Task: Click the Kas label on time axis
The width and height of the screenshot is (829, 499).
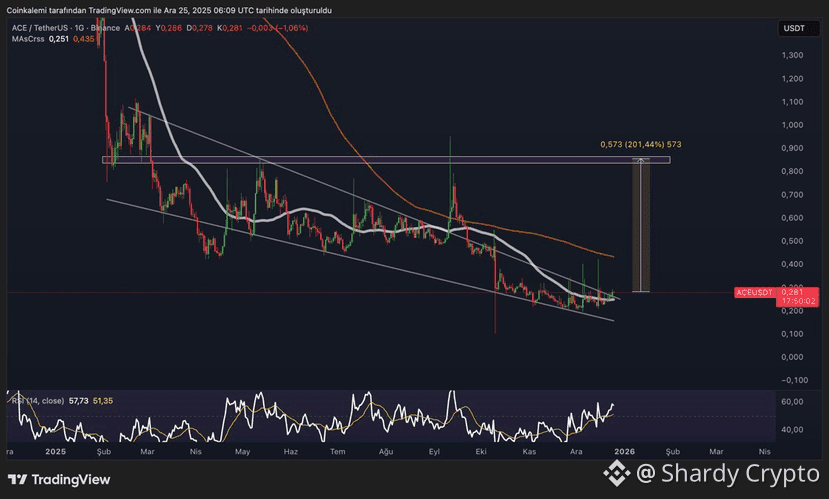Action: point(529,452)
